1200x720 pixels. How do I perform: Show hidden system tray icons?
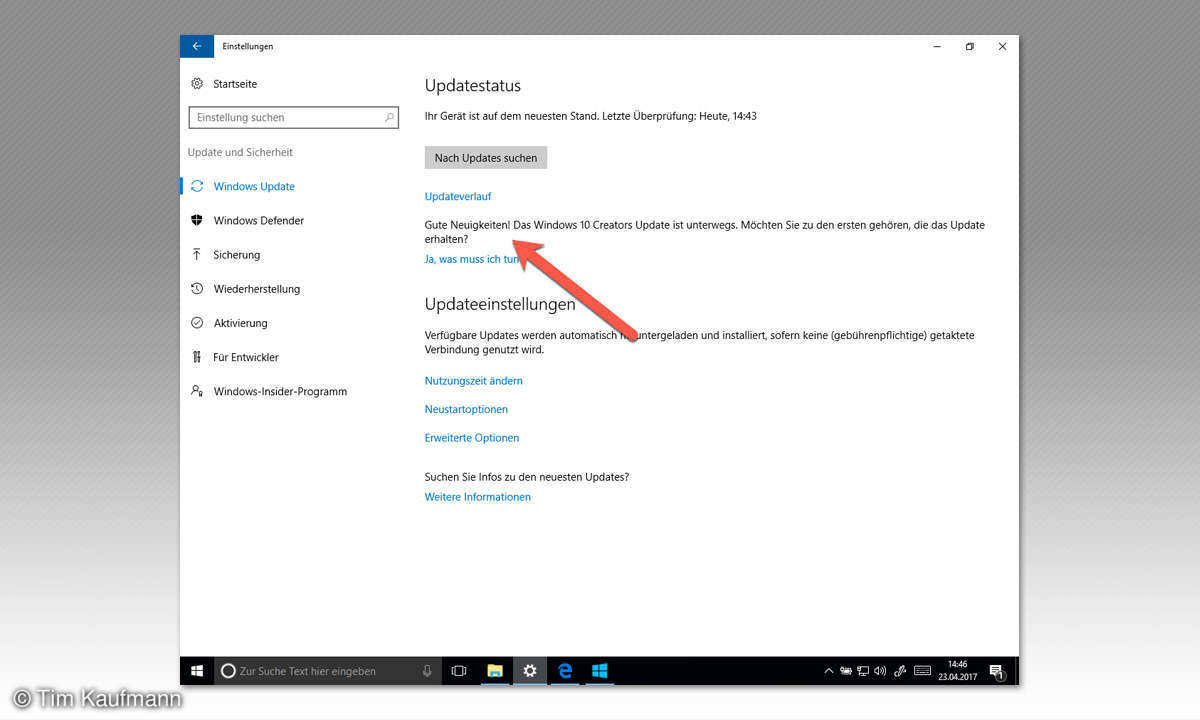[828, 671]
